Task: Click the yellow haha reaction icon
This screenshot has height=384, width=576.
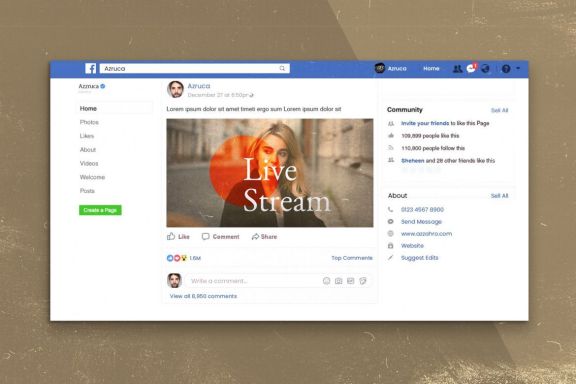Action: pyautogui.click(x=183, y=258)
